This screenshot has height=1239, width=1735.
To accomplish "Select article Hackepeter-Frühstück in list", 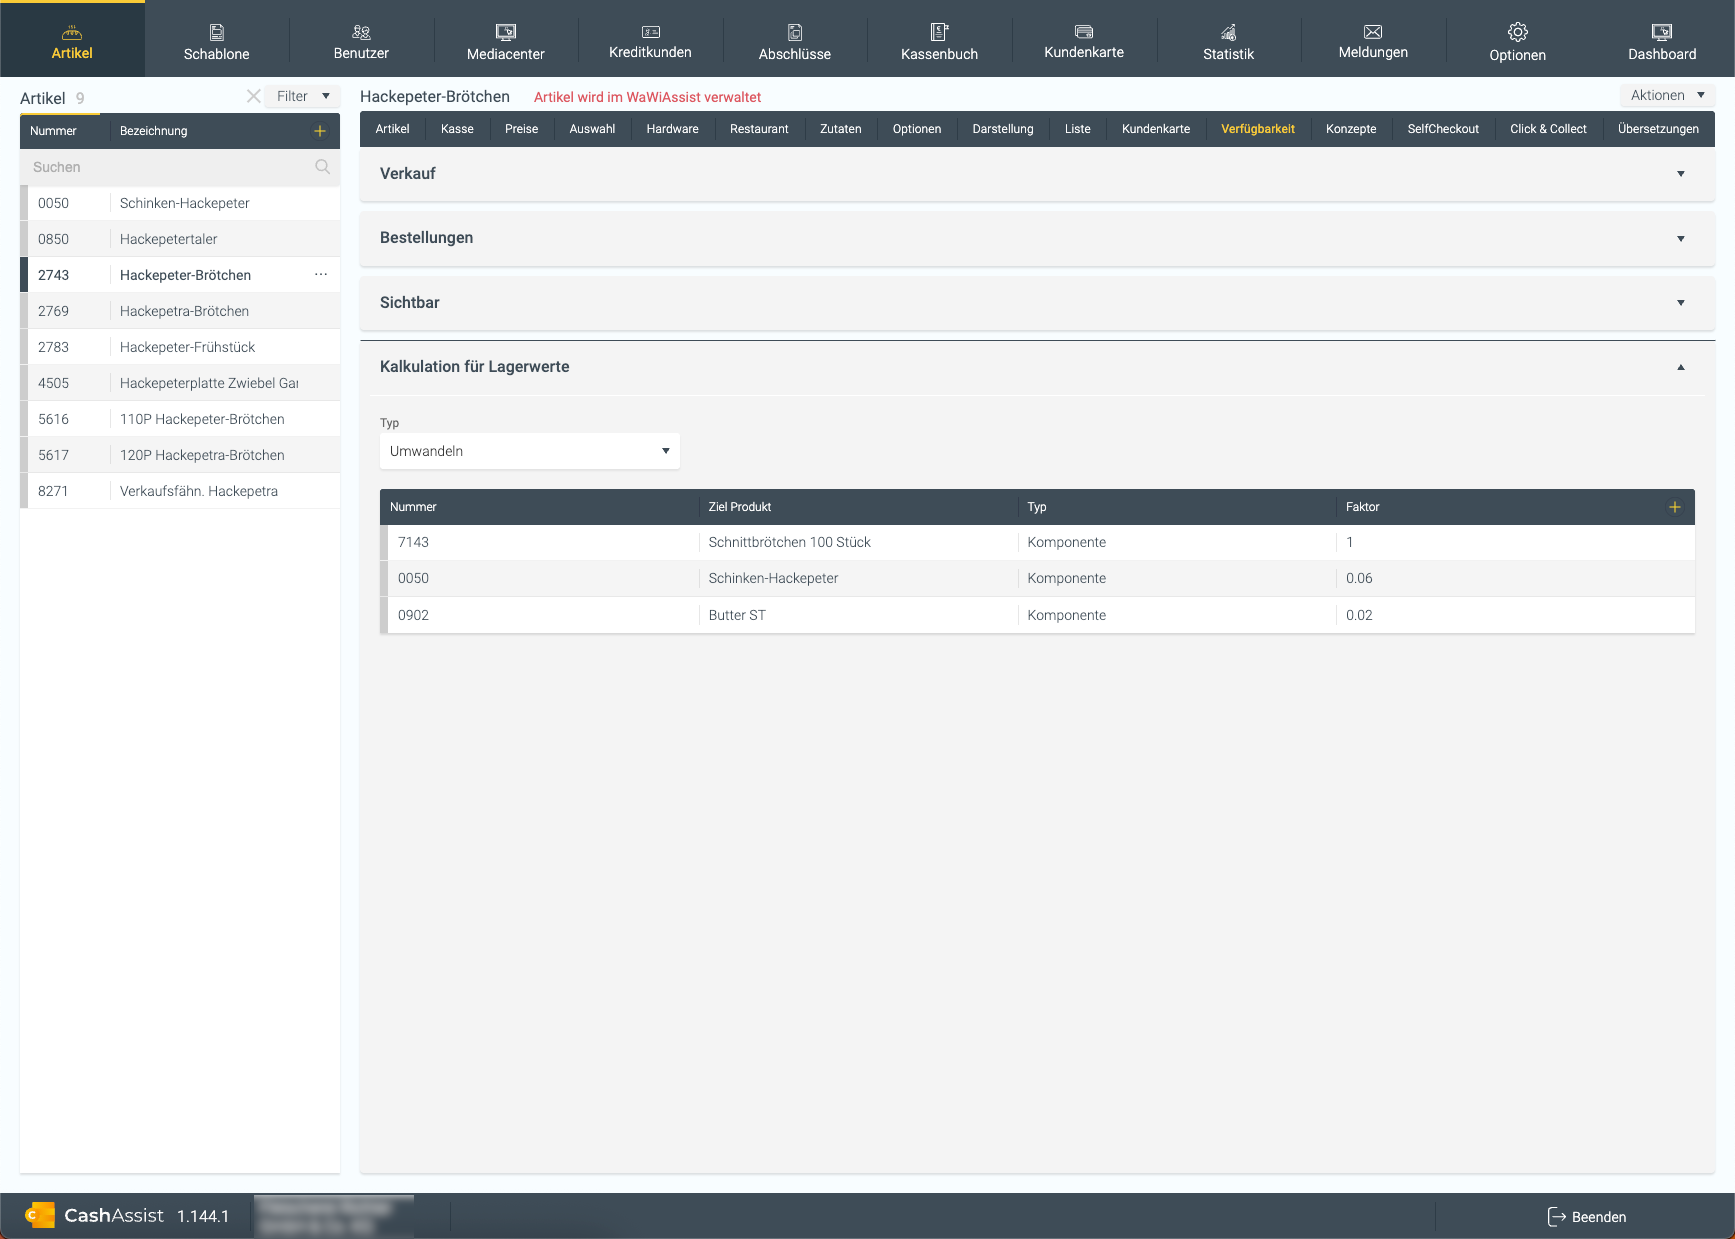I will pos(187,347).
